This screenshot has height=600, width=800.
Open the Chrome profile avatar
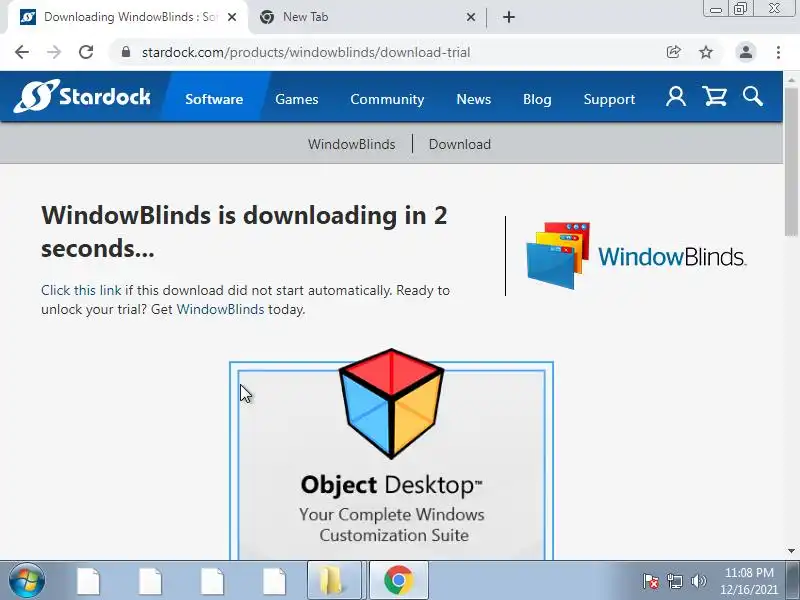pos(745,52)
